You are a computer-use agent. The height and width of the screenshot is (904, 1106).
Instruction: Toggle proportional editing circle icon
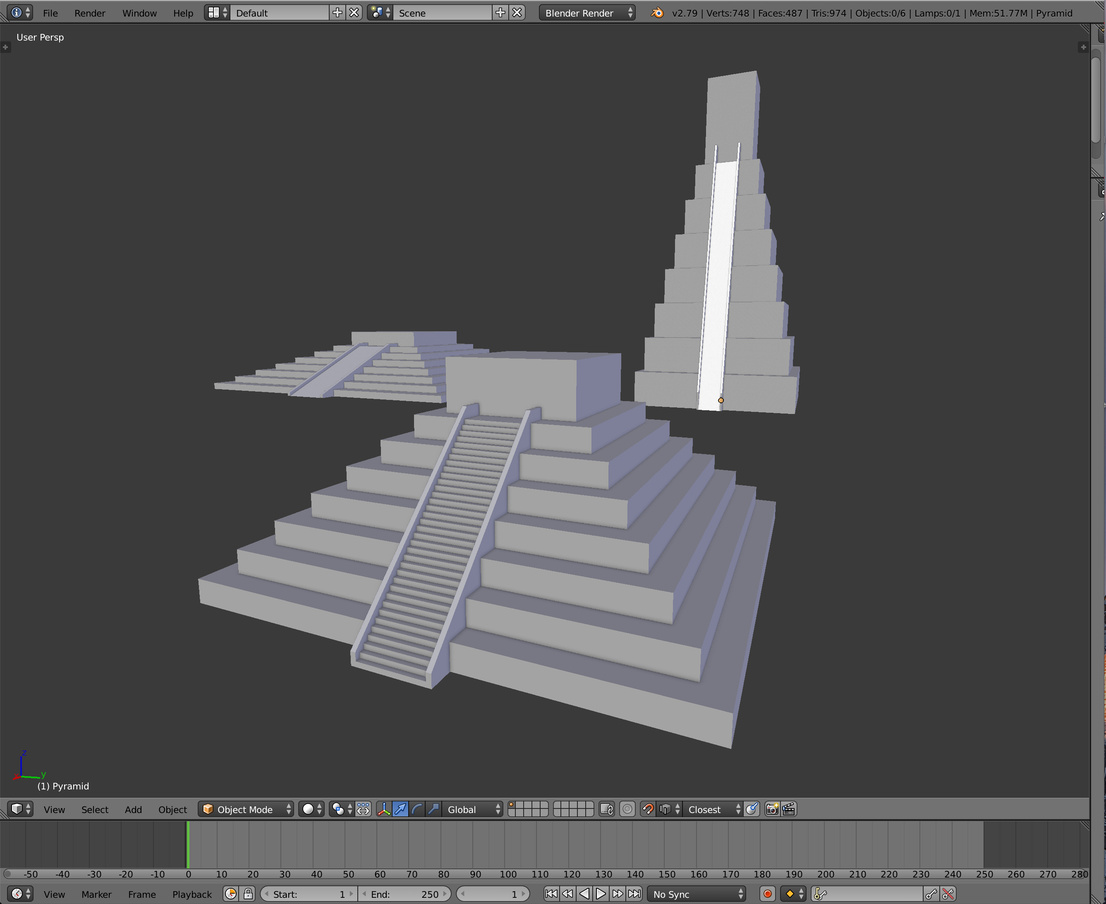[627, 809]
